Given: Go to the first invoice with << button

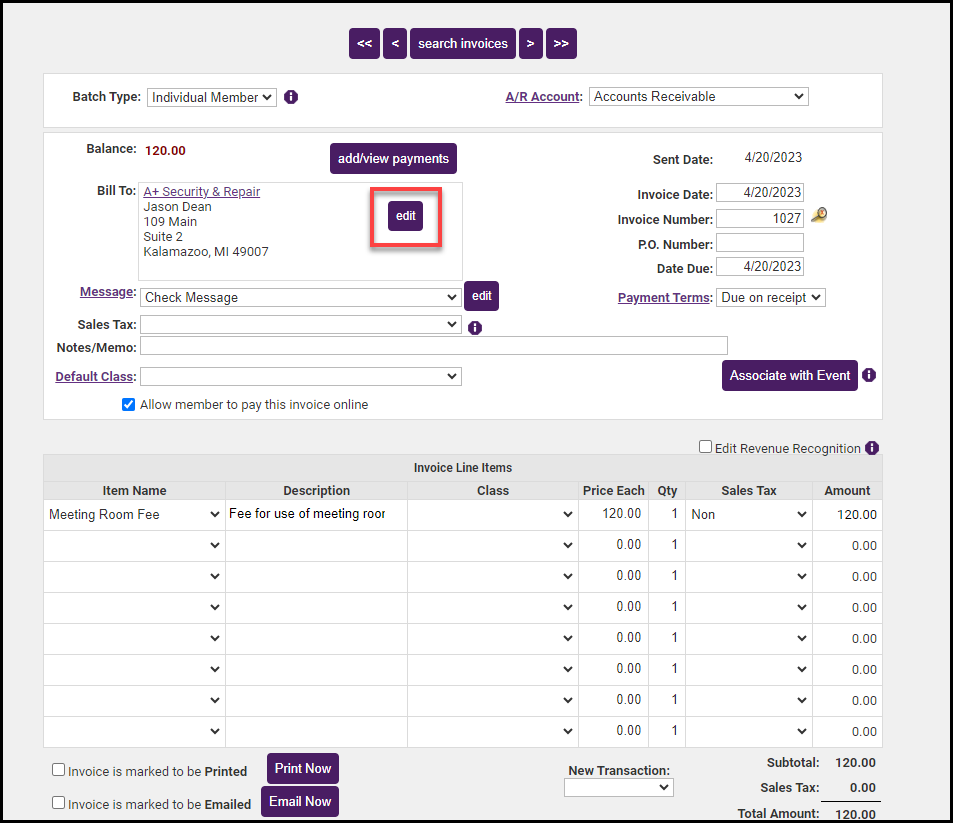Looking at the screenshot, I should [x=364, y=43].
